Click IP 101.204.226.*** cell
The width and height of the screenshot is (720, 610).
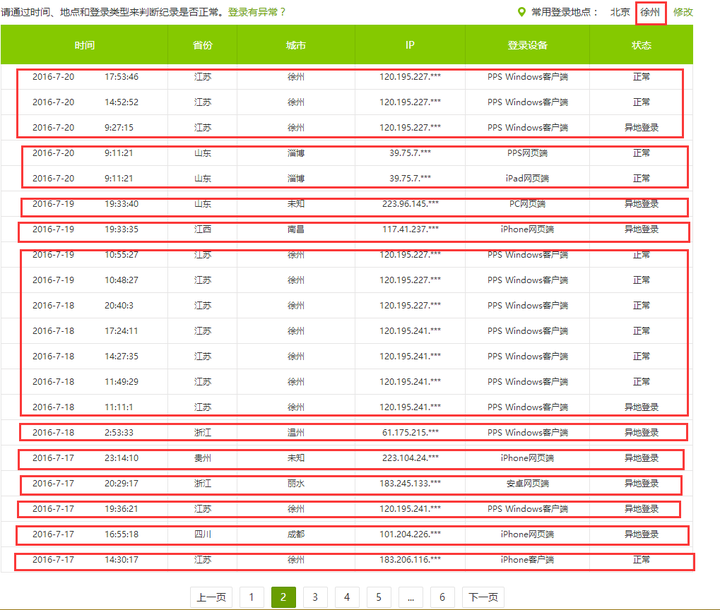410,534
